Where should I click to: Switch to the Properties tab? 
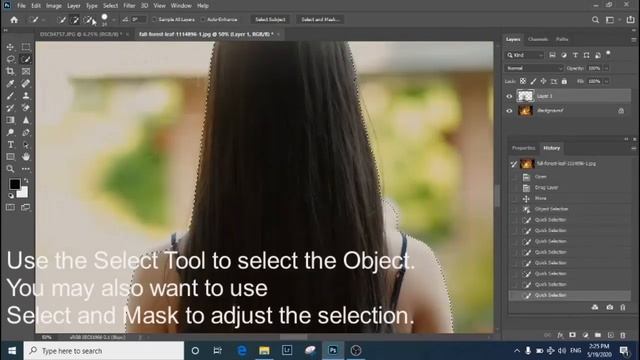[523, 148]
